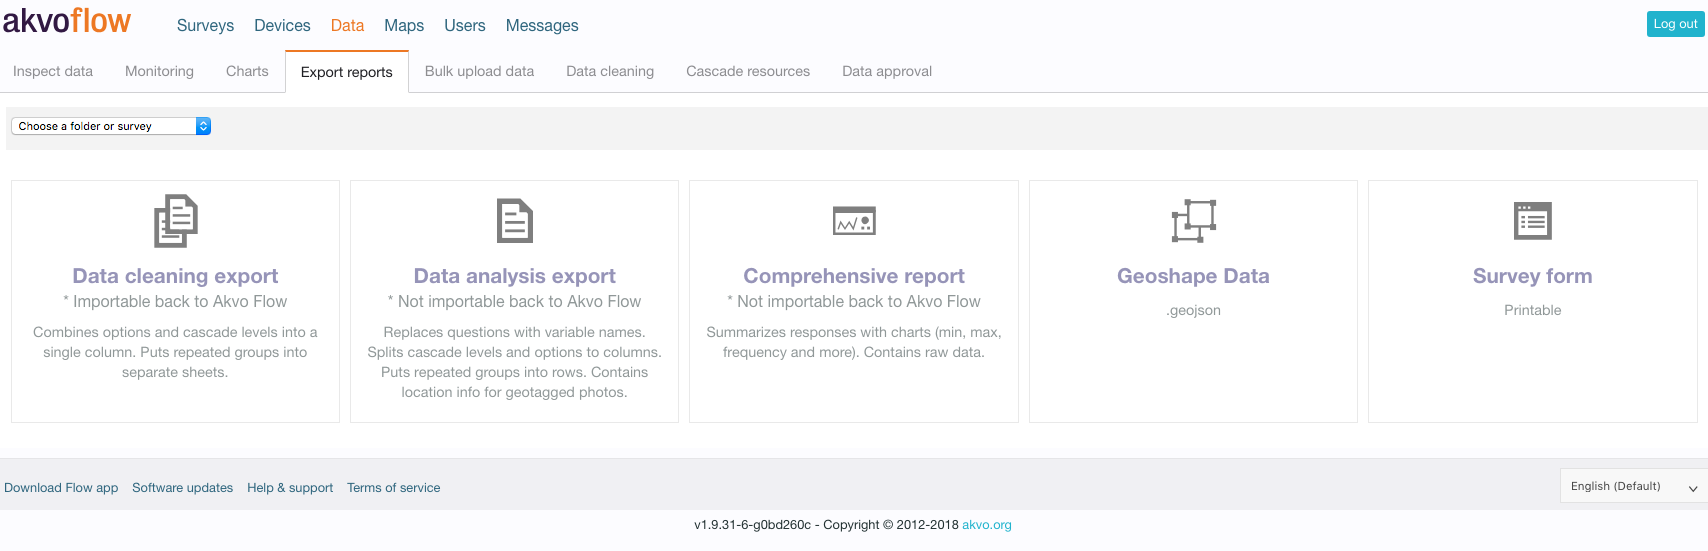Go to the Maps section
Image resolution: width=1708 pixels, height=551 pixels.
(404, 25)
